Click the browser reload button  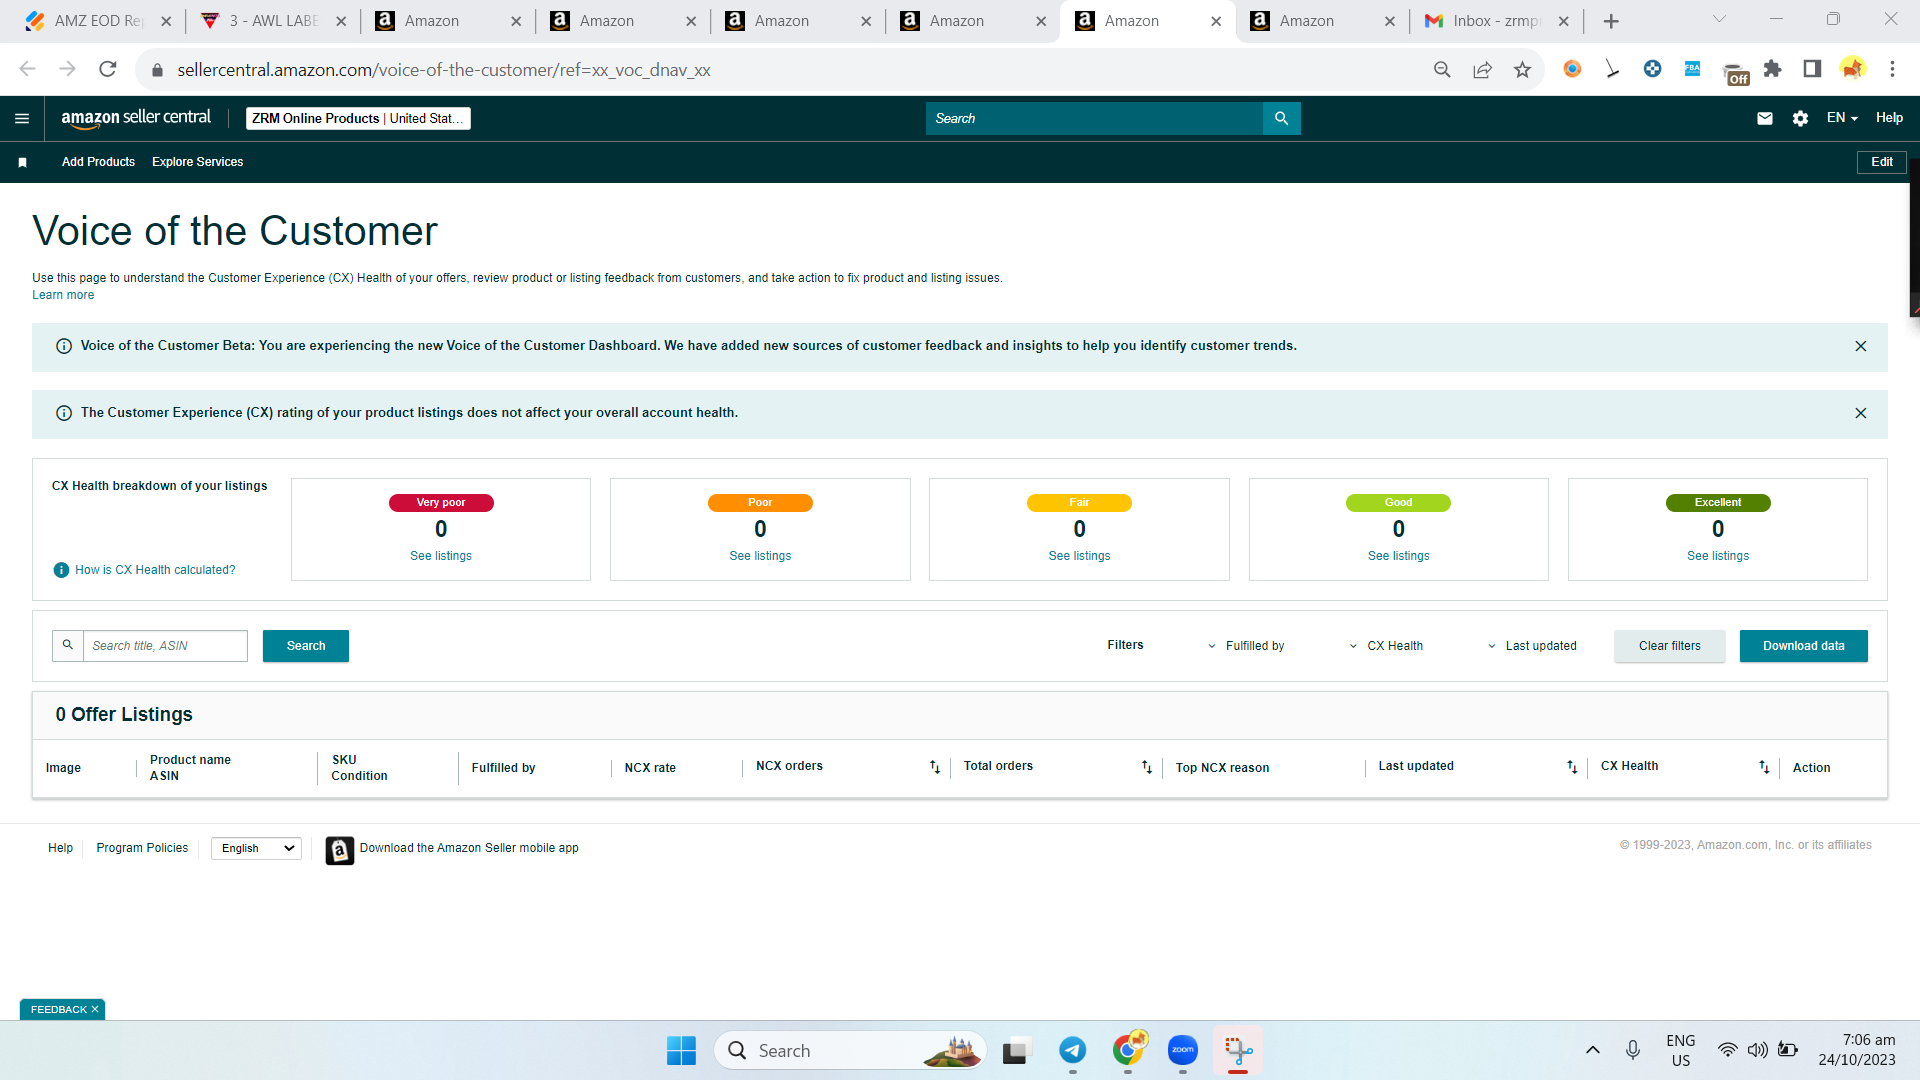108,69
